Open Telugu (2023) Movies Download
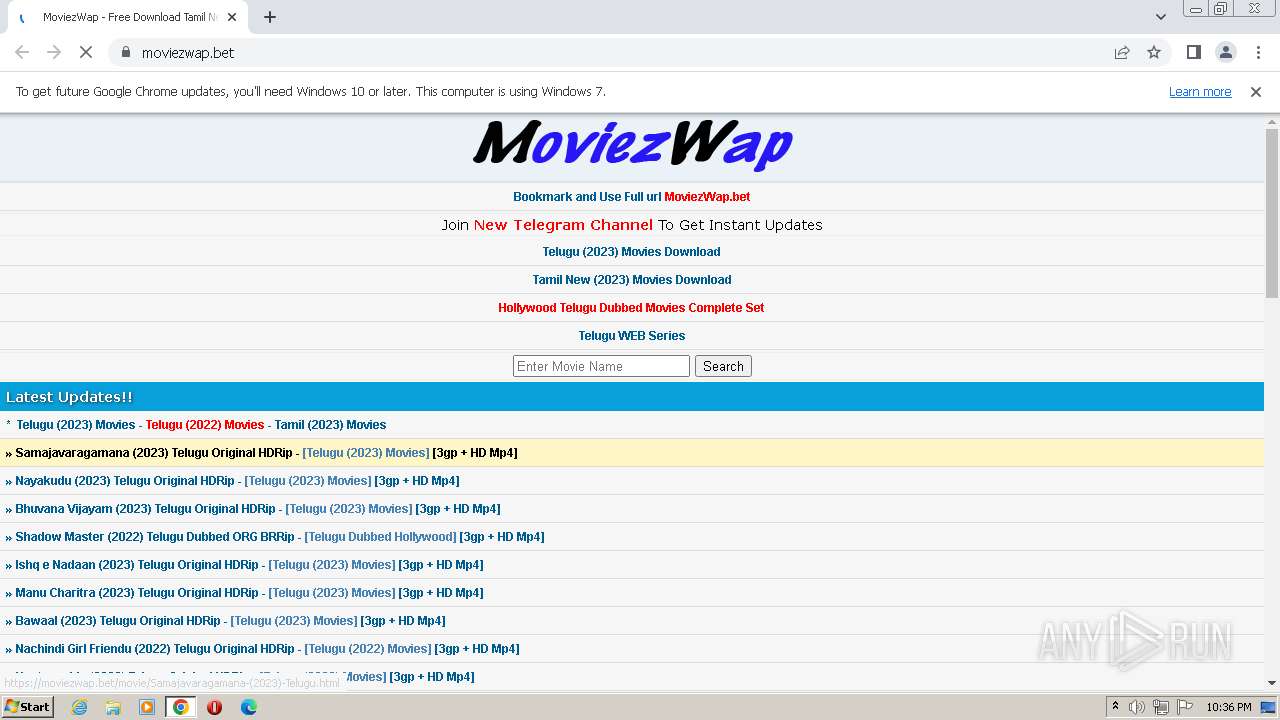This screenshot has height=720, width=1280. click(631, 252)
